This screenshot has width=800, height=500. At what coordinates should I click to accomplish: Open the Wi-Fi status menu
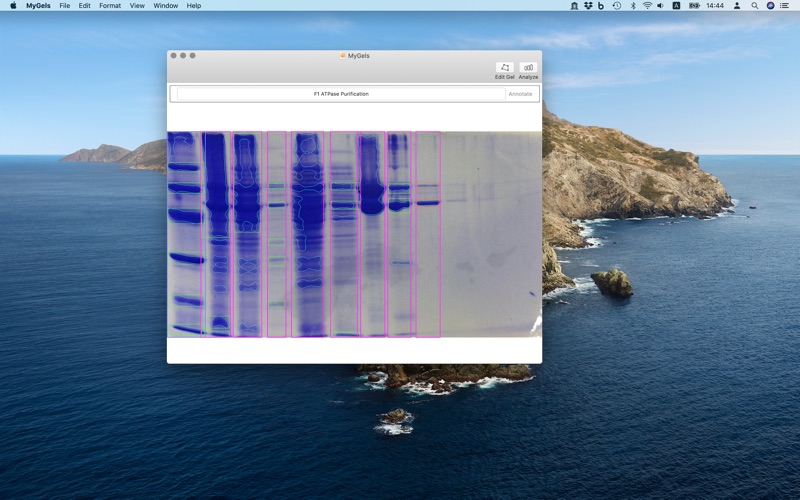(x=647, y=5)
